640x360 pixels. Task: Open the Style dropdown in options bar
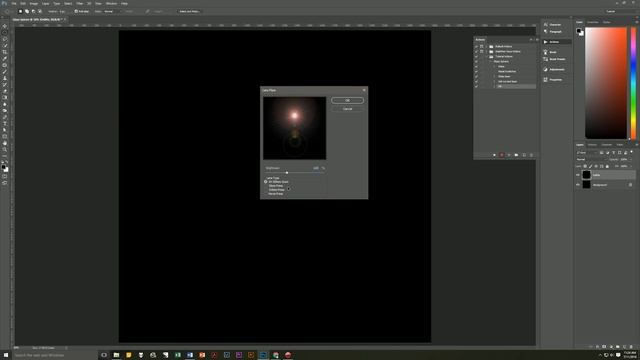click(112, 11)
